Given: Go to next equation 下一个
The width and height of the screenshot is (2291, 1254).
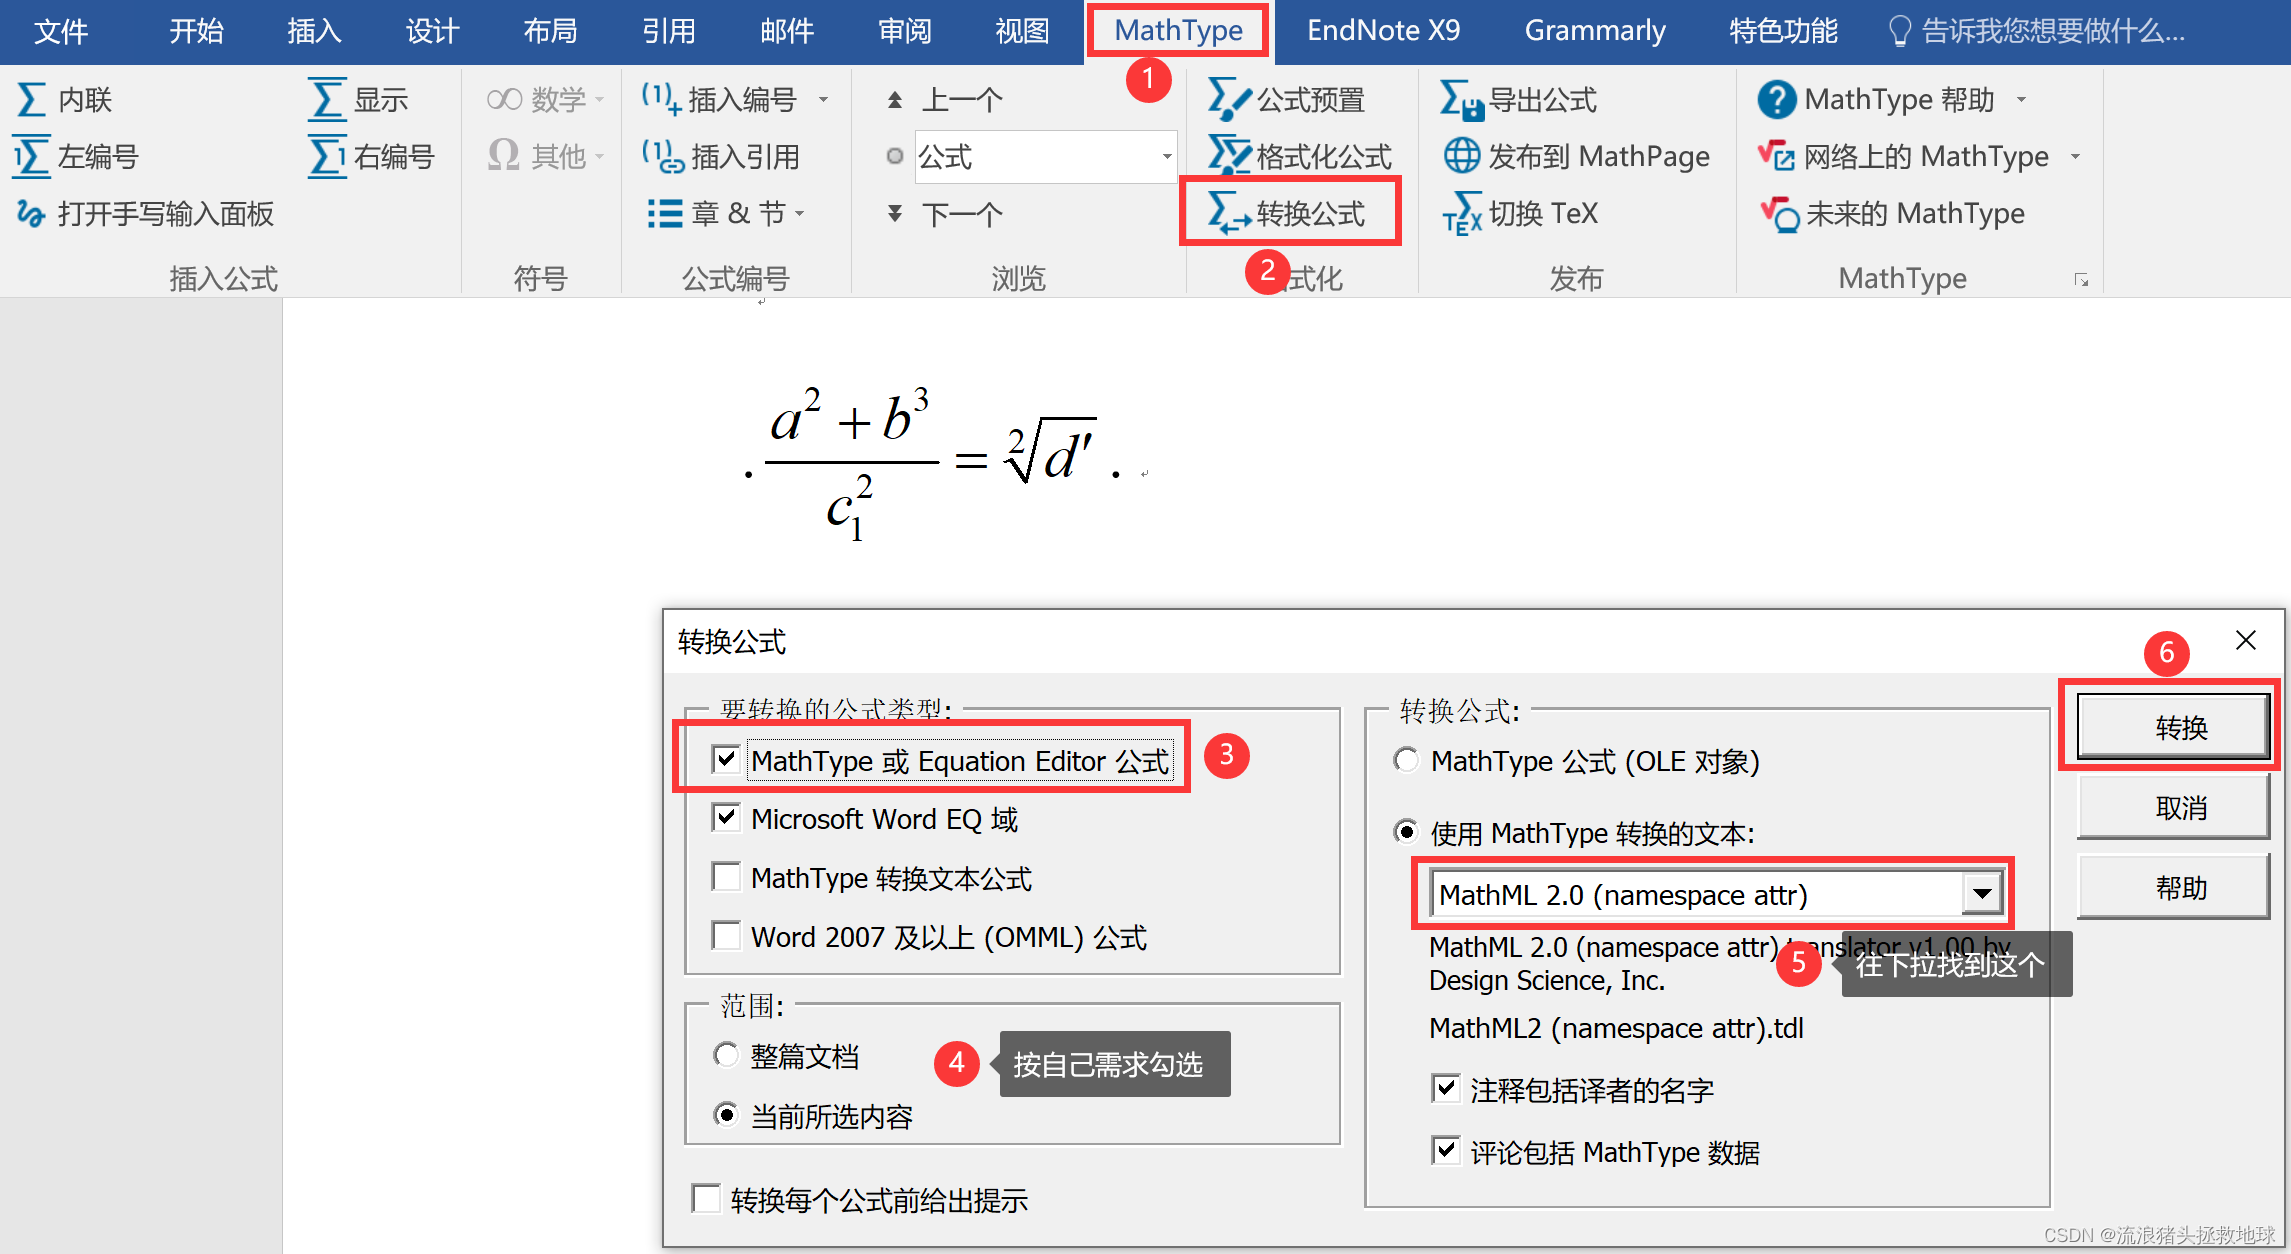Looking at the screenshot, I should click(x=944, y=213).
